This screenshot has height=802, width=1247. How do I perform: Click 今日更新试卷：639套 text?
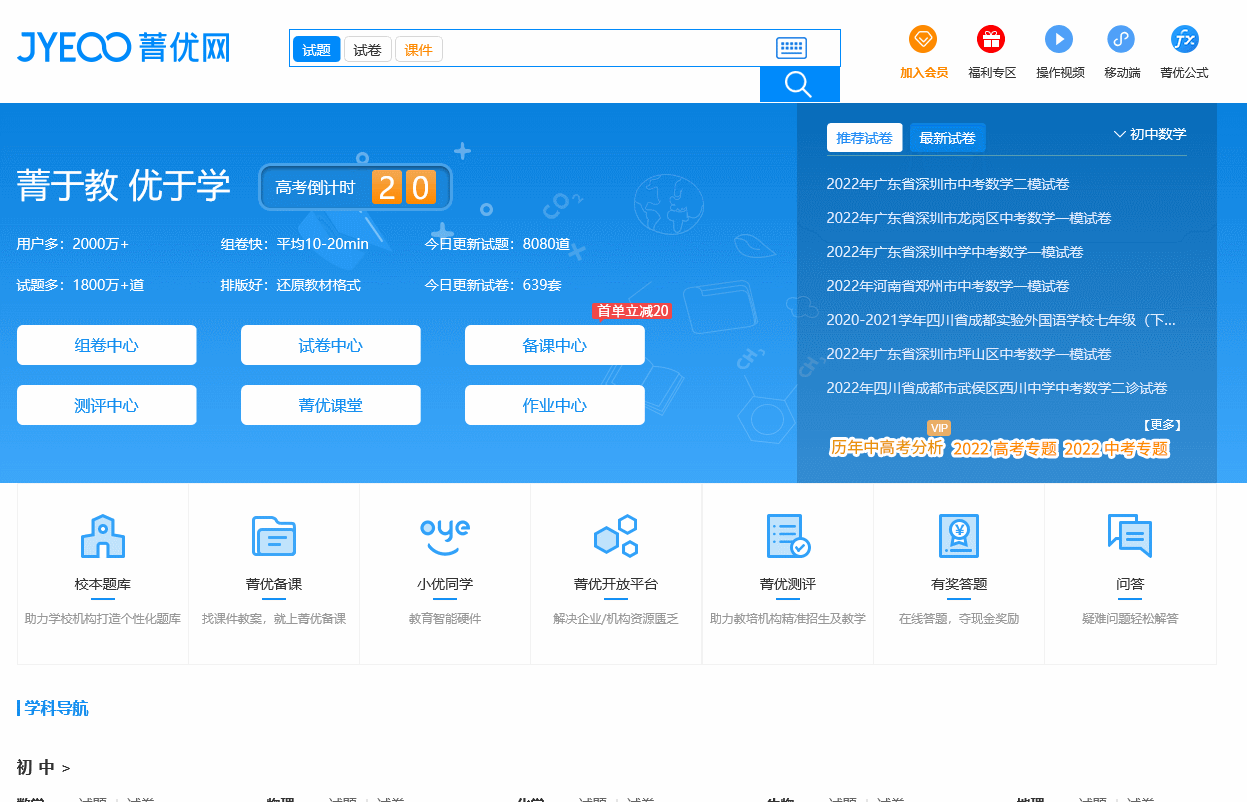(493, 285)
